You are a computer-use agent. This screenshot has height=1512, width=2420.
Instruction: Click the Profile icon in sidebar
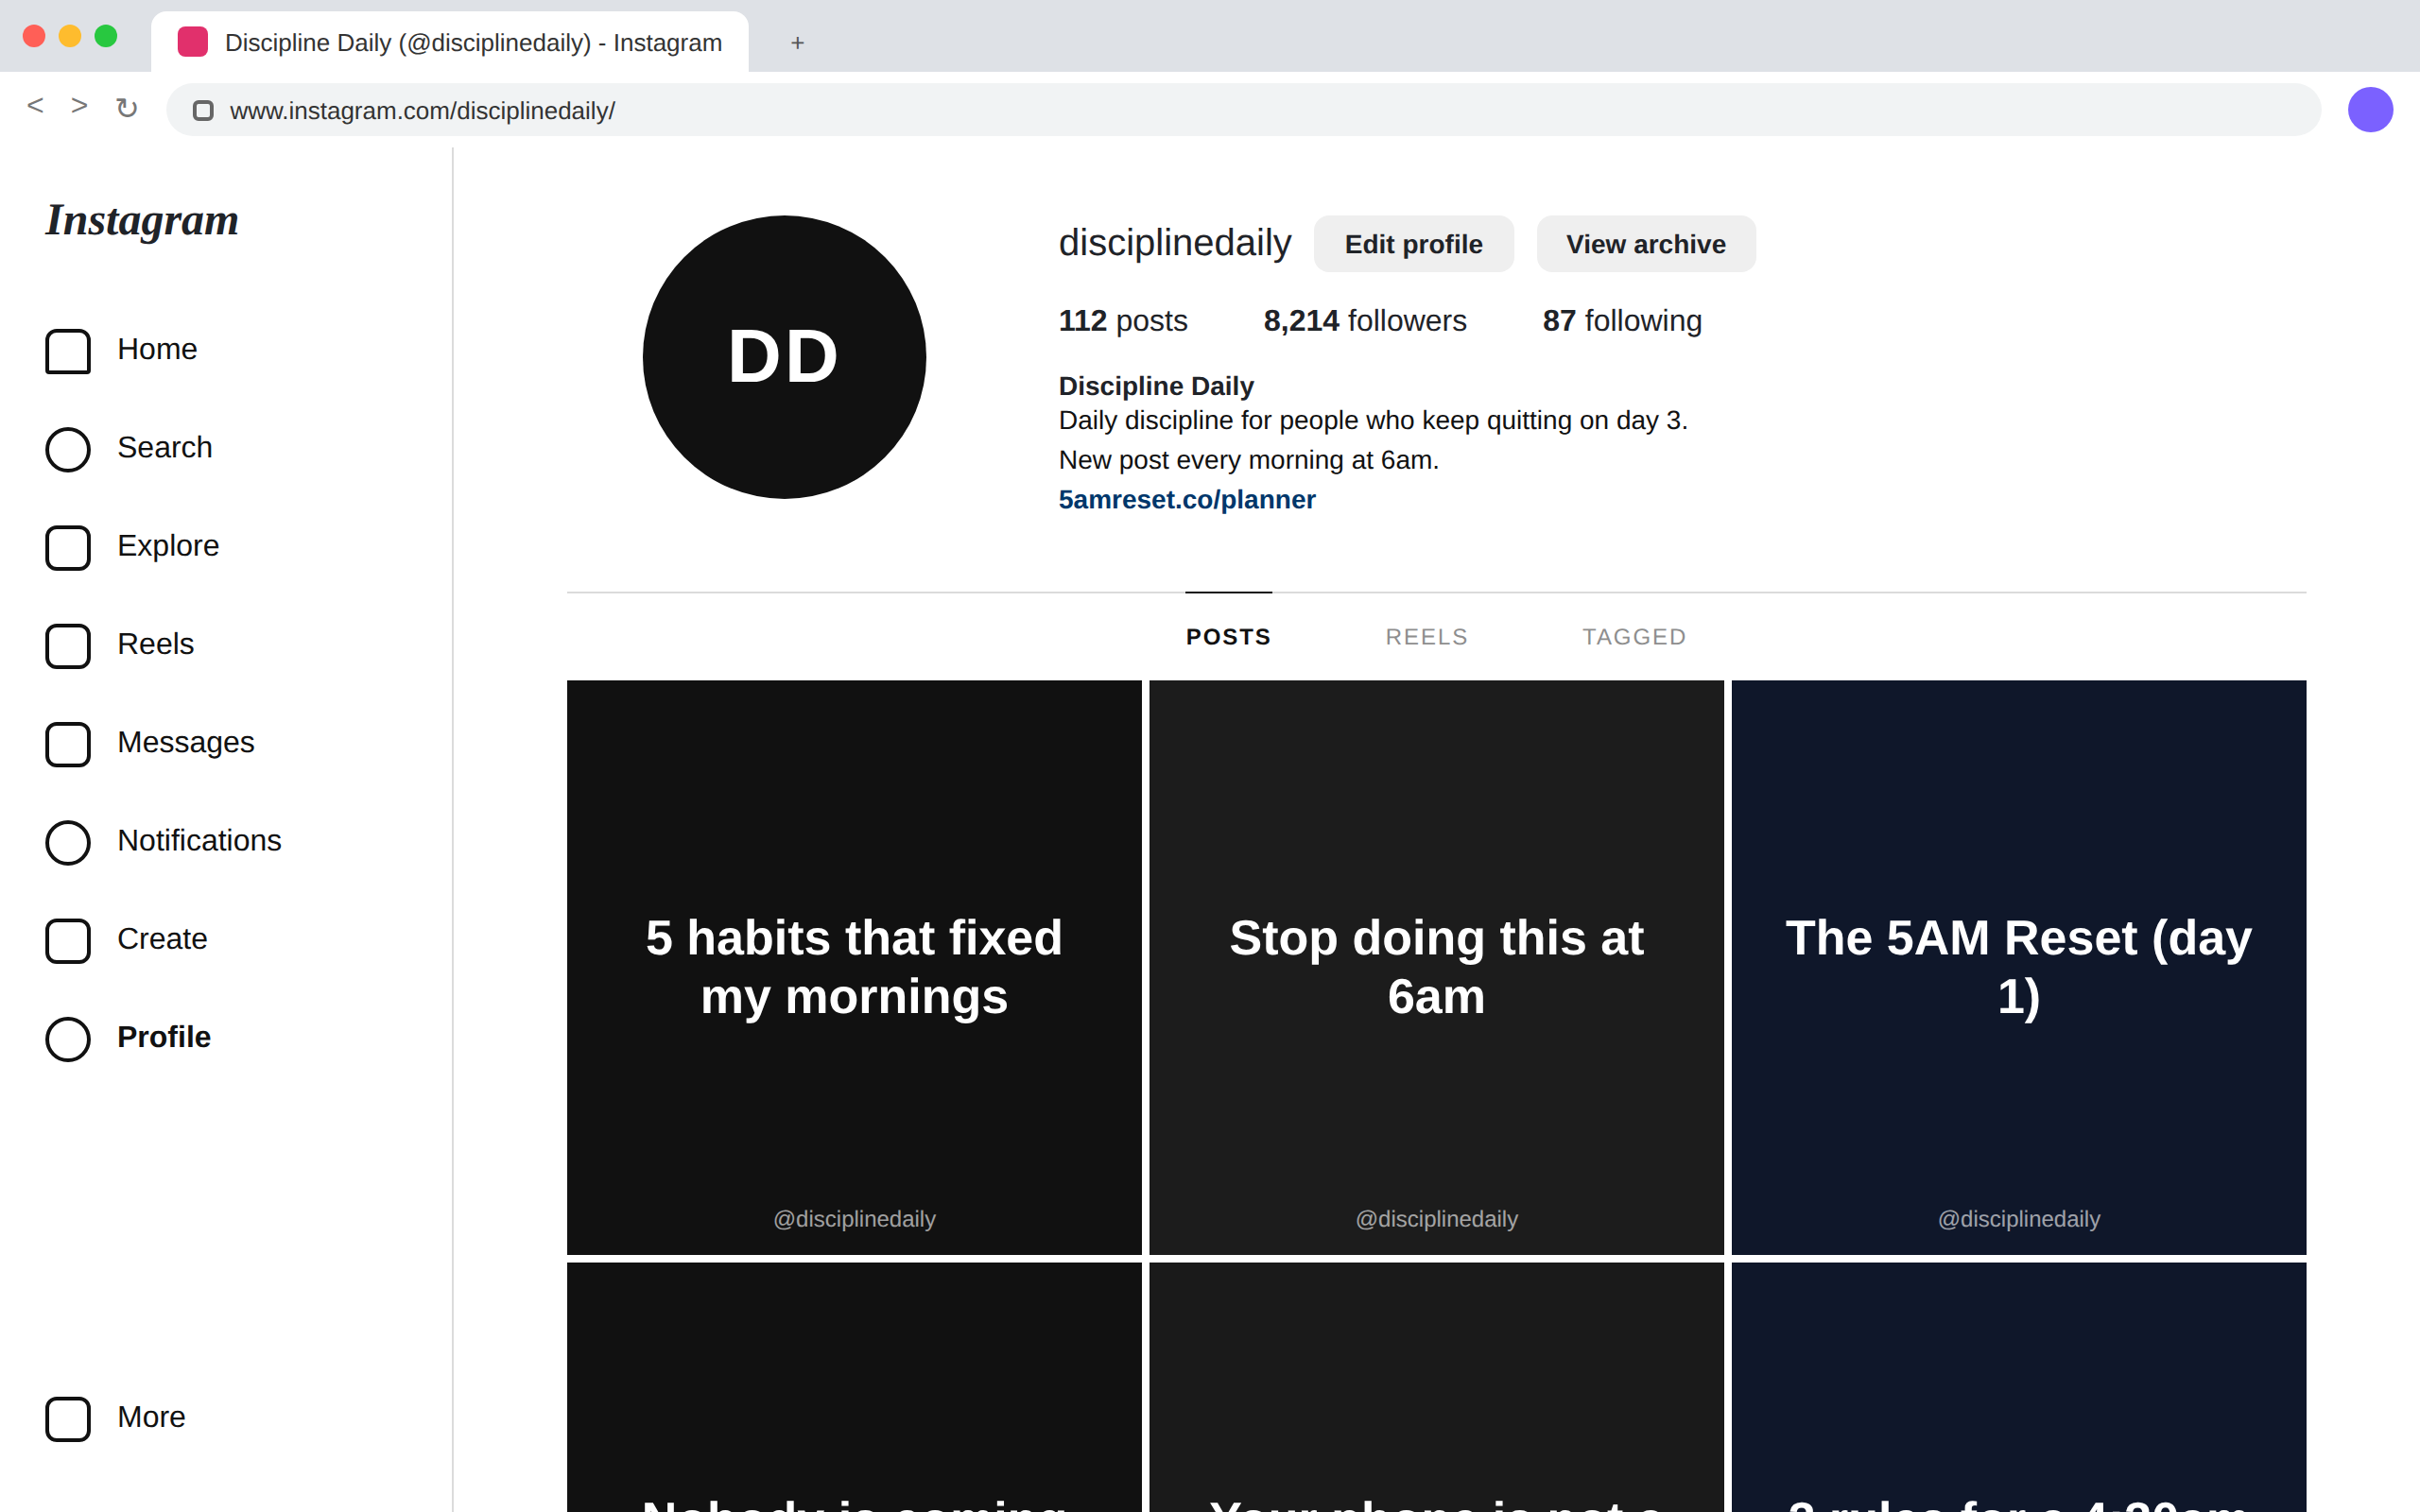coord(68,1039)
